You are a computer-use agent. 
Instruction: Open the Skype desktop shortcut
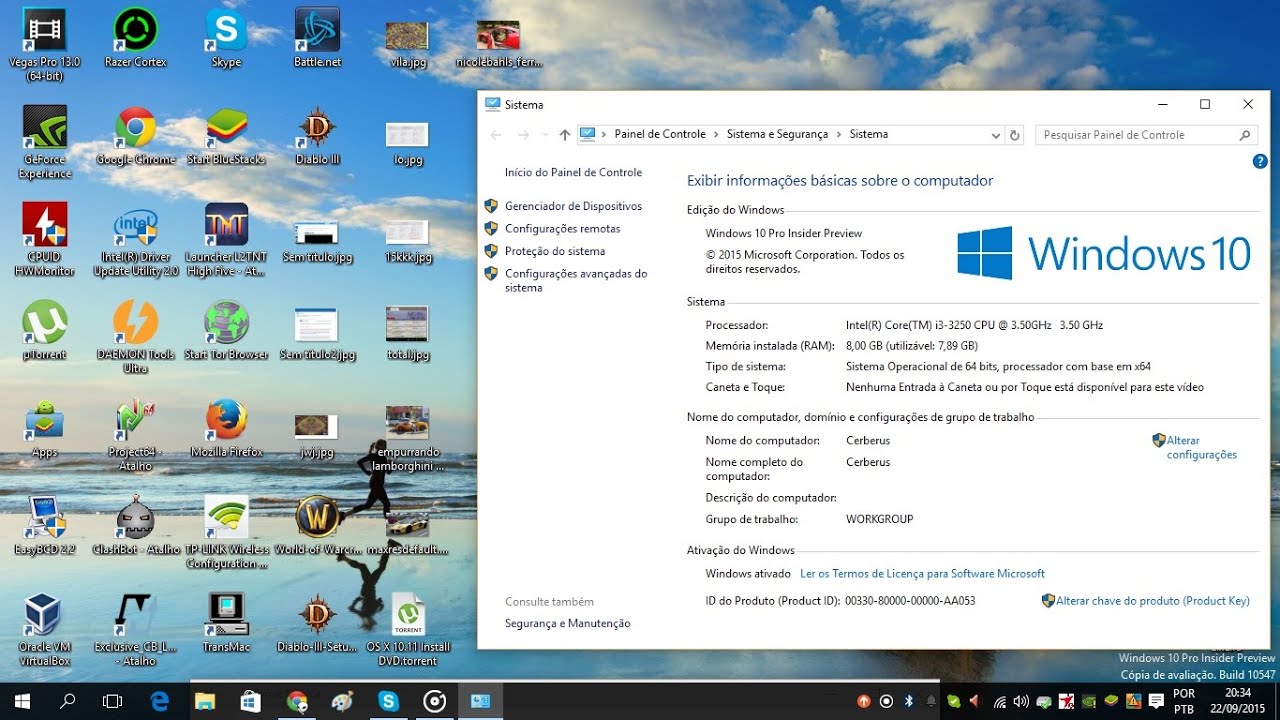click(x=226, y=38)
